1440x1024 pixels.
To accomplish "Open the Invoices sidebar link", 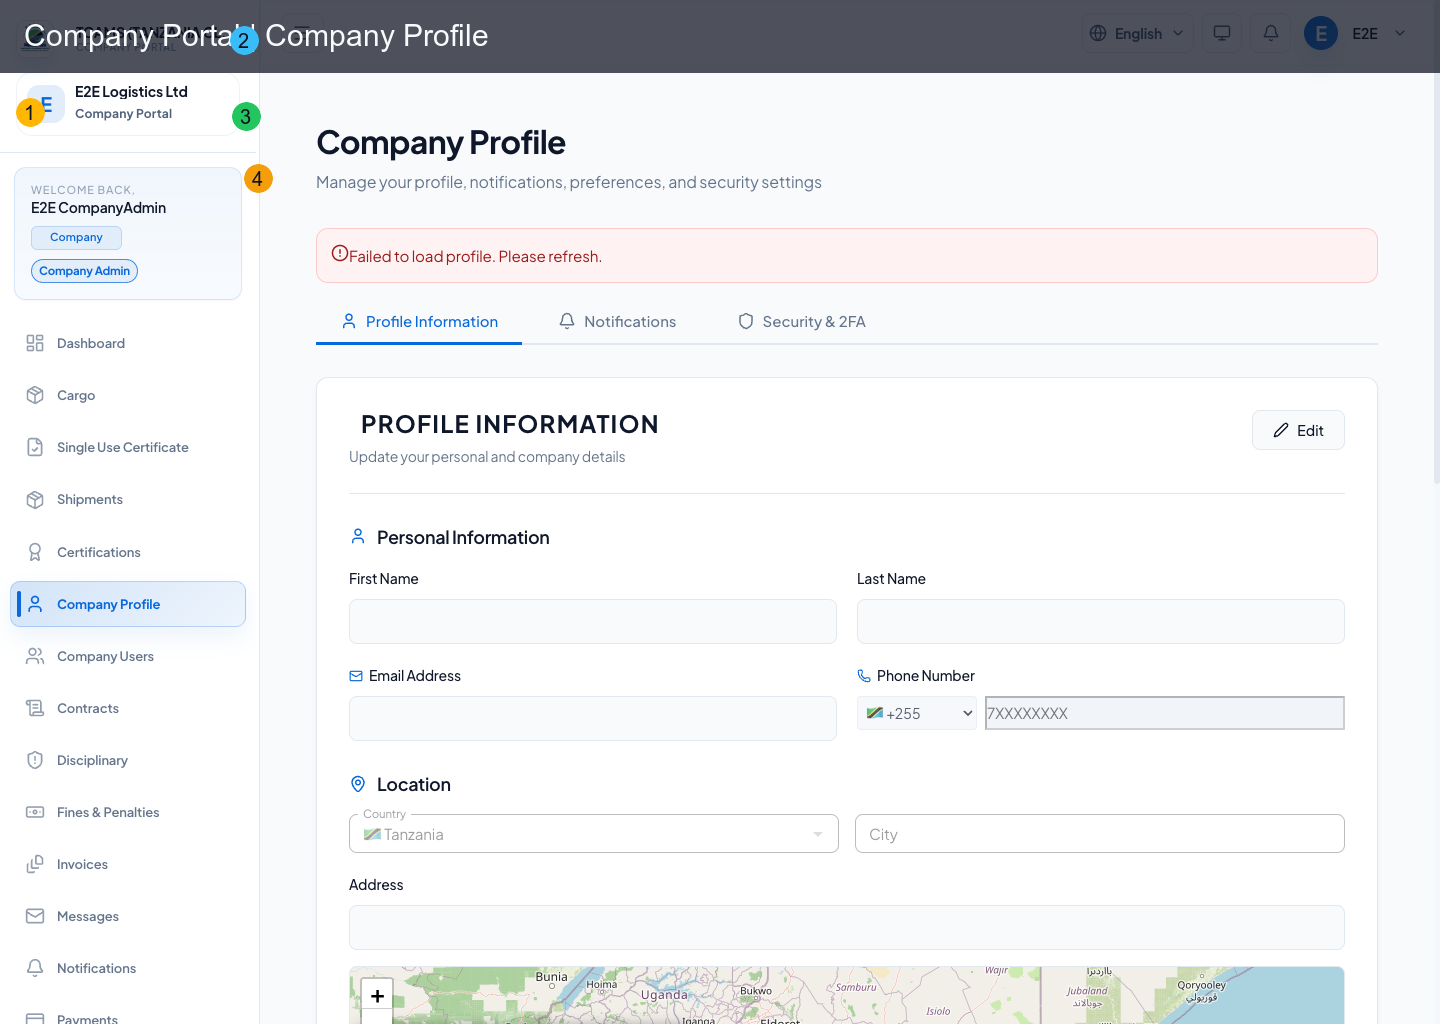I will point(128,864).
